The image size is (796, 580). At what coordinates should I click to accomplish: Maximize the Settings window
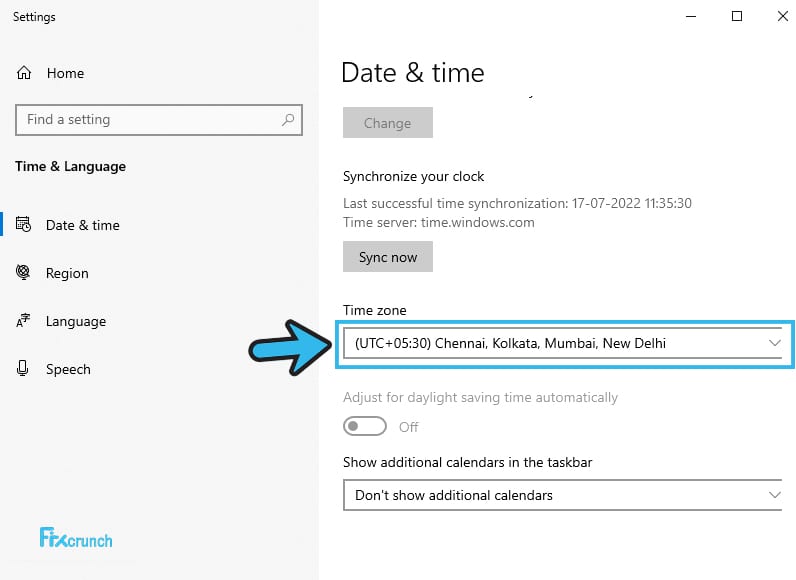coord(737,16)
